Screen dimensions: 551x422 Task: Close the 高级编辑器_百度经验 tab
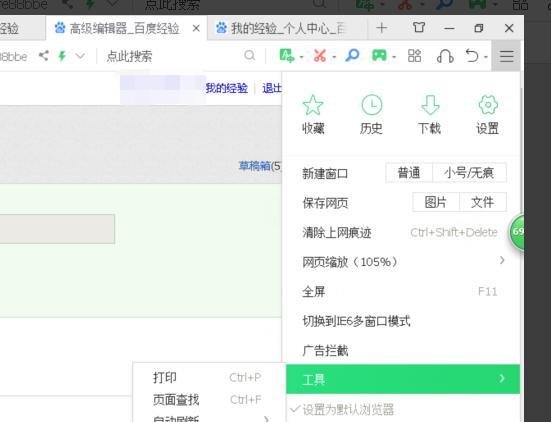(196, 28)
